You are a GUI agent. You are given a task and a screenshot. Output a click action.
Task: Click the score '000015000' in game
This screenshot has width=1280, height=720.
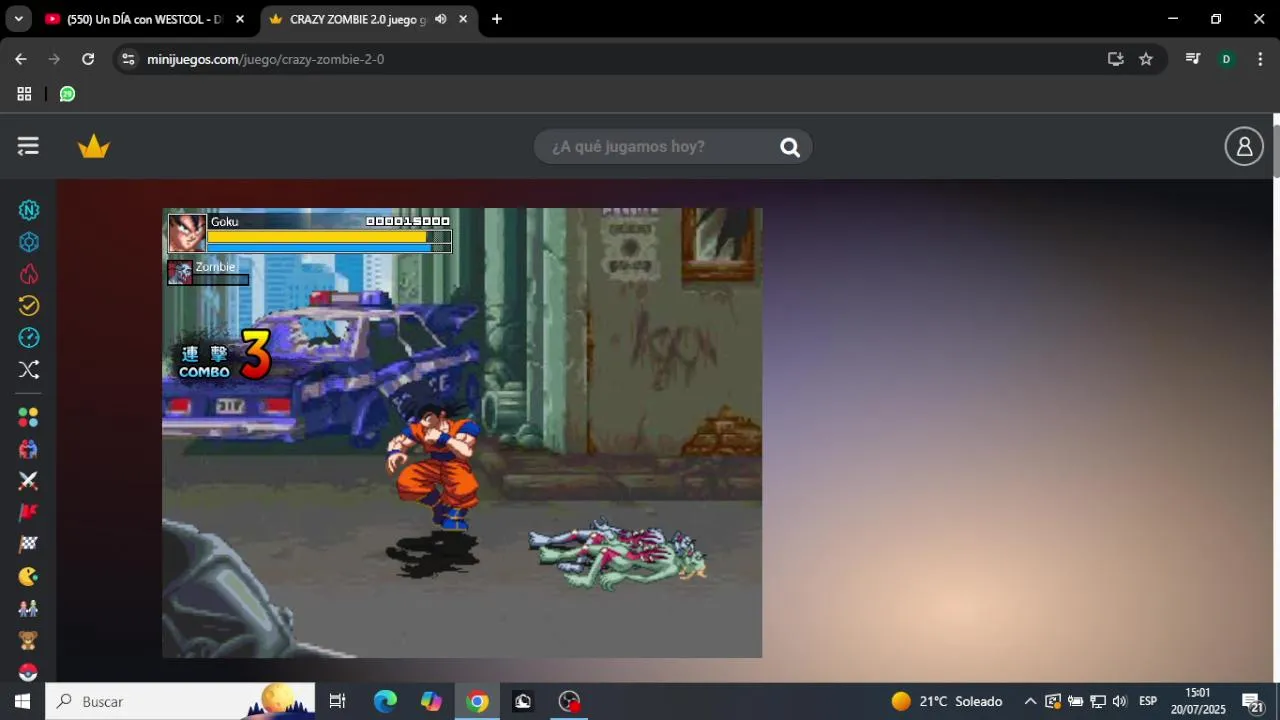click(x=408, y=221)
